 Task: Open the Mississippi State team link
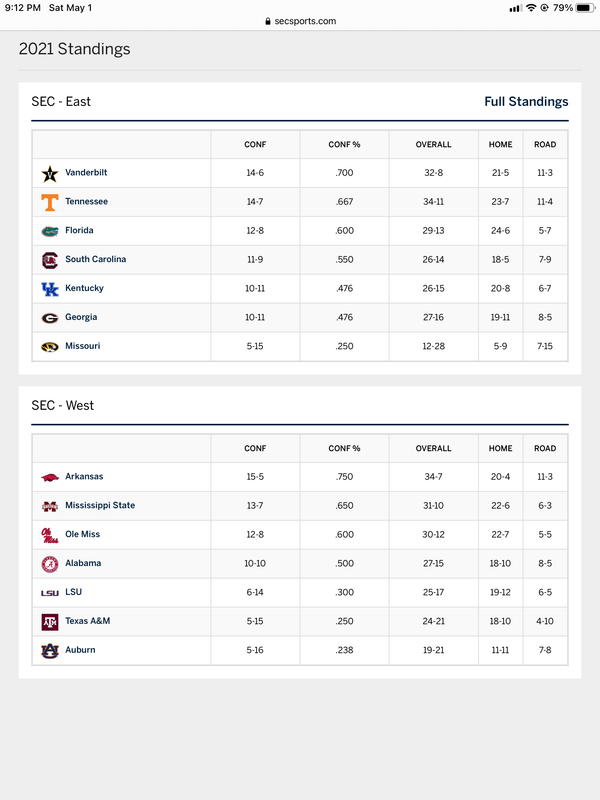tap(100, 506)
